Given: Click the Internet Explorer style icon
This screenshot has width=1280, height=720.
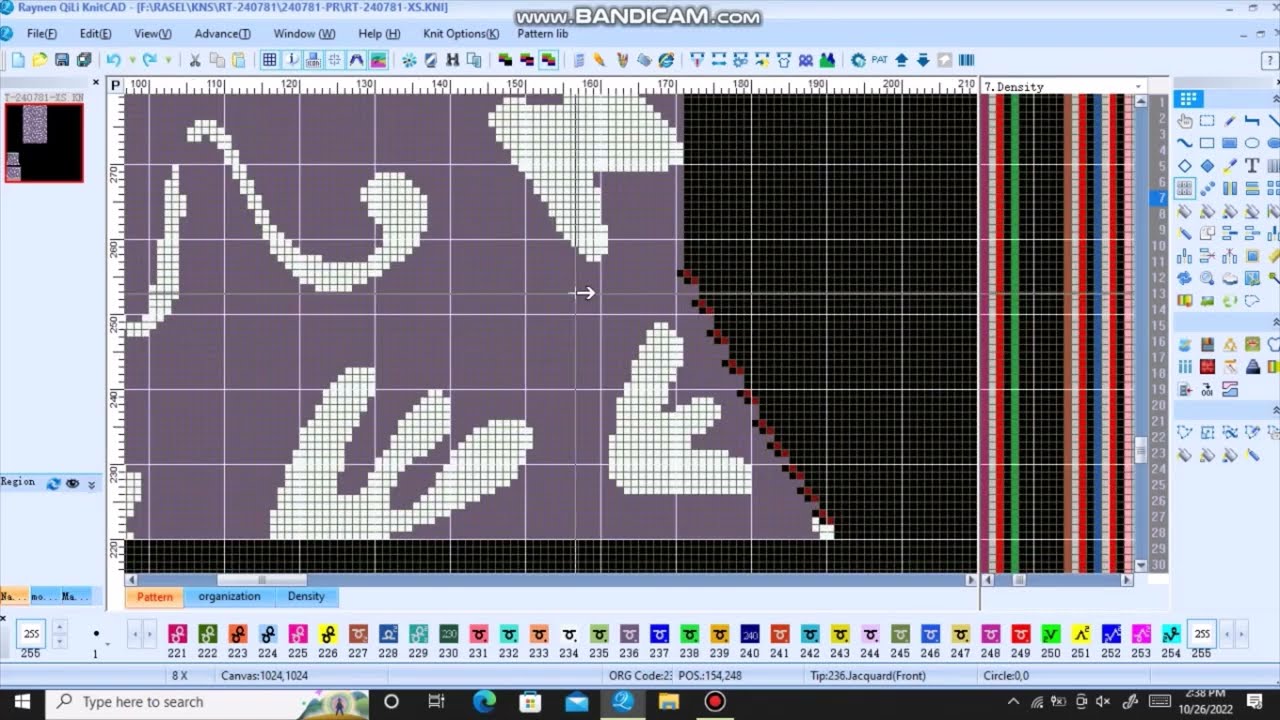Looking at the screenshot, I should [x=666, y=60].
